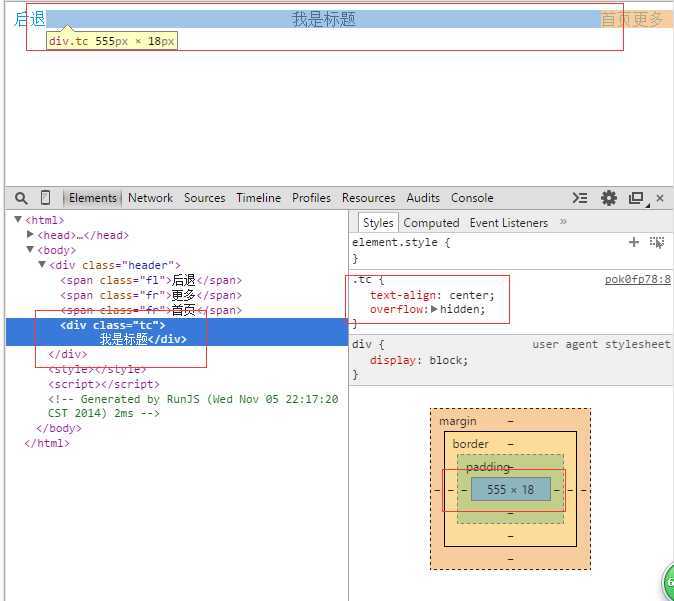Collapse the div class header node
Viewport: 674px width, 601px height.
42,264
